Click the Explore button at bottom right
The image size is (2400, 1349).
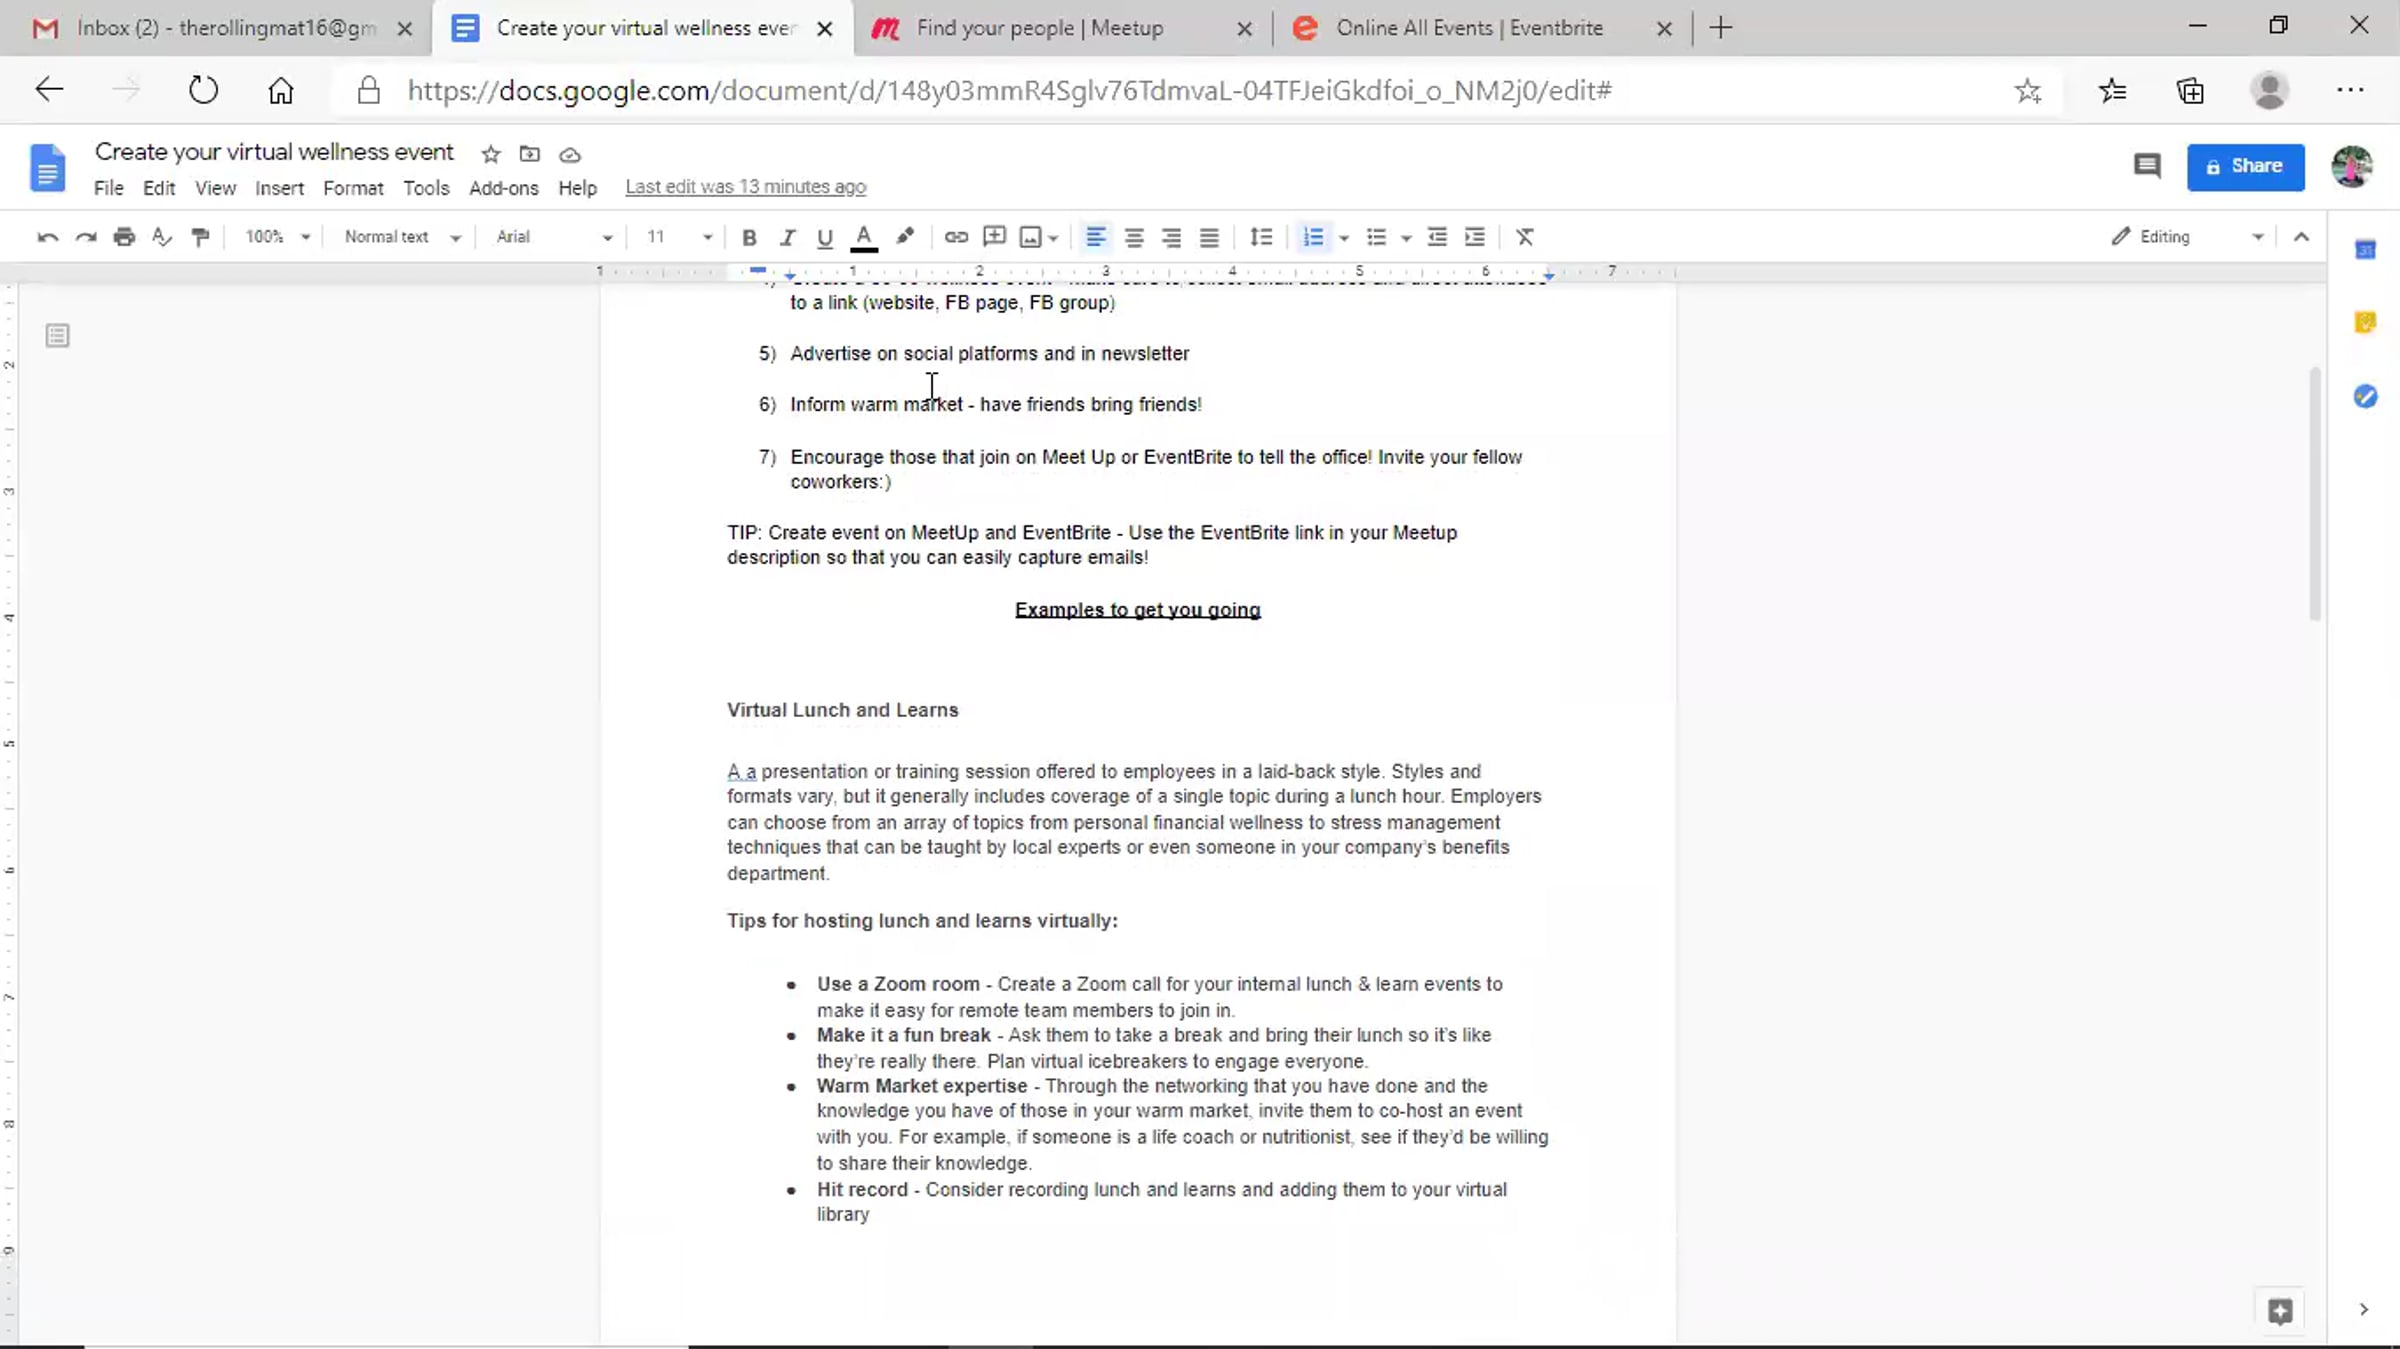coord(2279,1311)
